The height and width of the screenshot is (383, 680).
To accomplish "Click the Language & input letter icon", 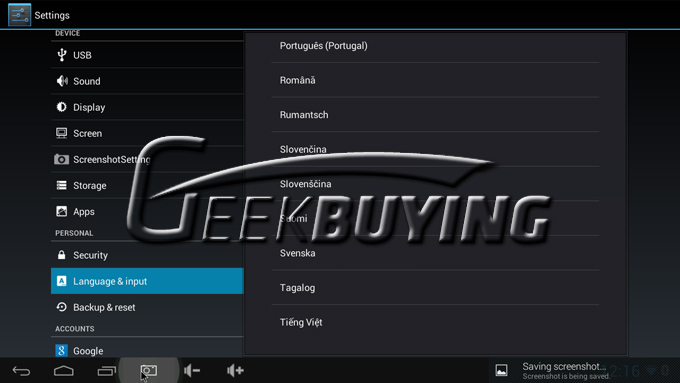I will 62,281.
